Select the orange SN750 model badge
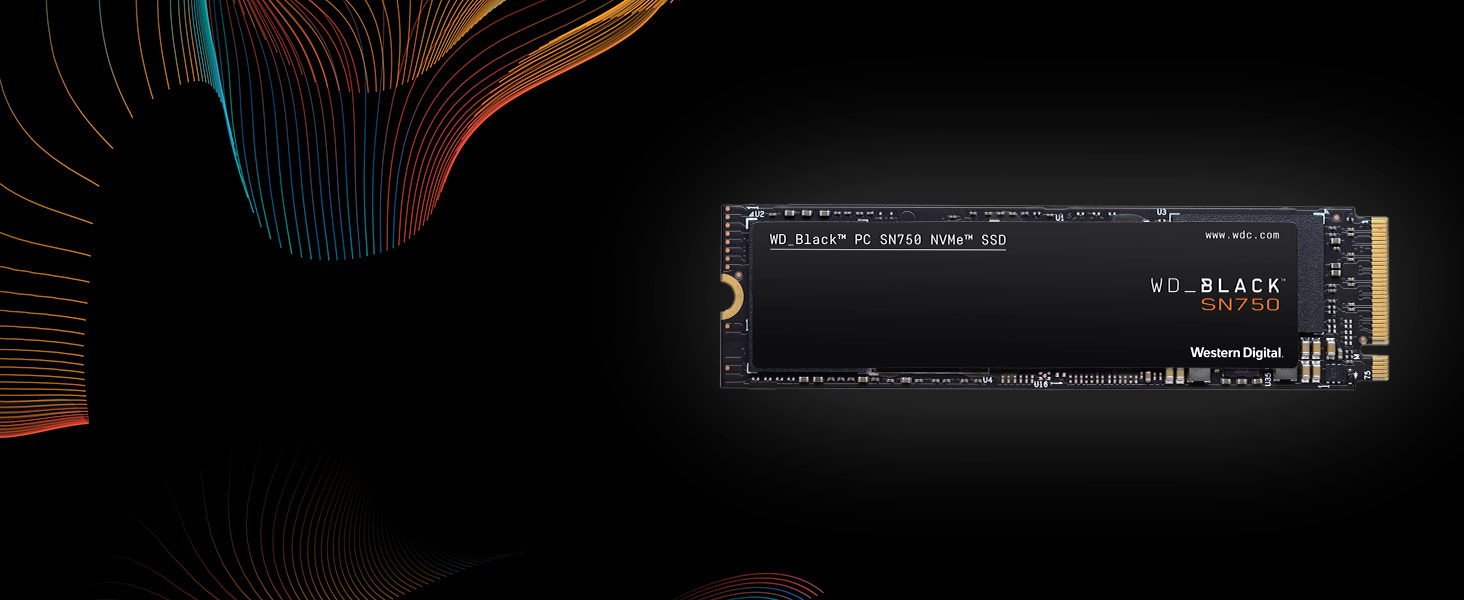The image size is (1464, 600). tap(1239, 306)
